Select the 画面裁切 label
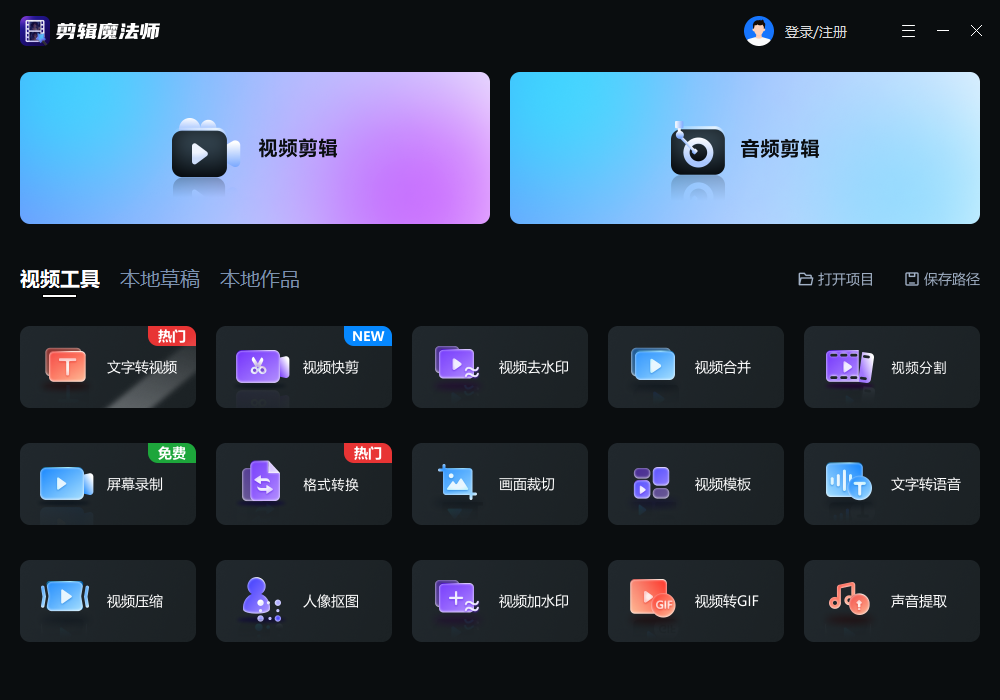 526,485
